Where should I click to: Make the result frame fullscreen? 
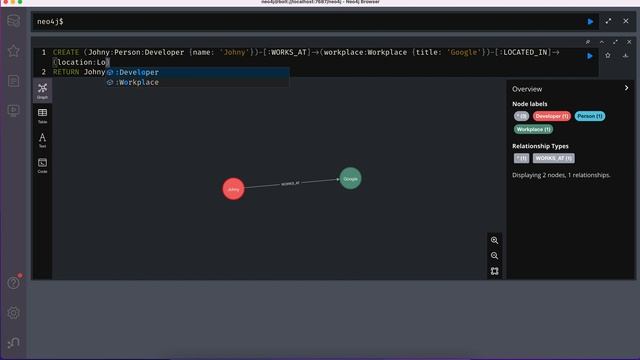615,42
